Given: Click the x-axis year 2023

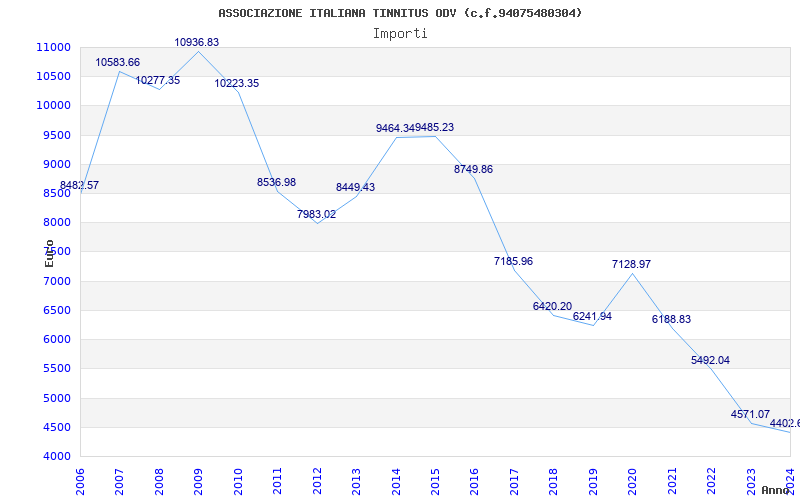Looking at the screenshot, I should click(751, 482).
